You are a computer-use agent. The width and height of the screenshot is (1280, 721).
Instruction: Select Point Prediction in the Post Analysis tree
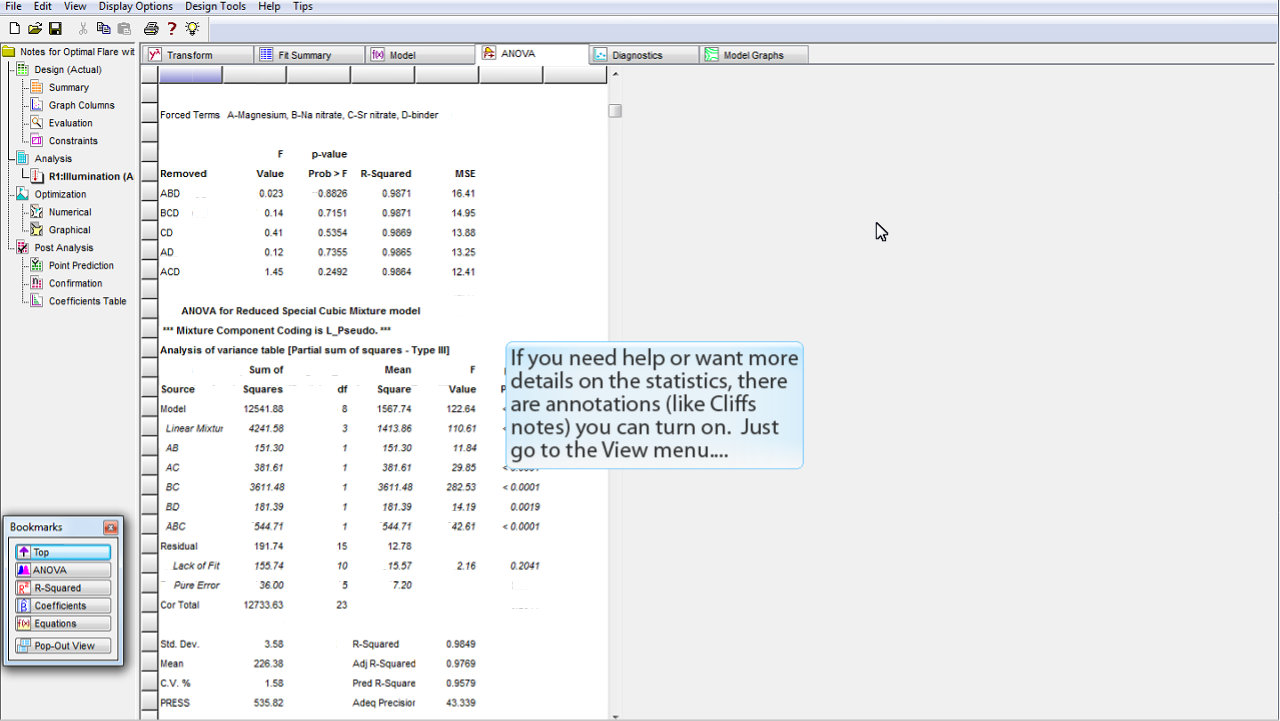pyautogui.click(x=81, y=266)
